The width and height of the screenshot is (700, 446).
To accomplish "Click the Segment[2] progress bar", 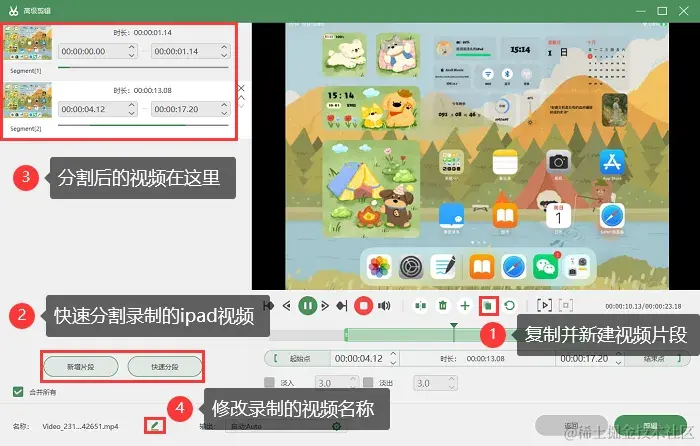I will (x=143, y=125).
